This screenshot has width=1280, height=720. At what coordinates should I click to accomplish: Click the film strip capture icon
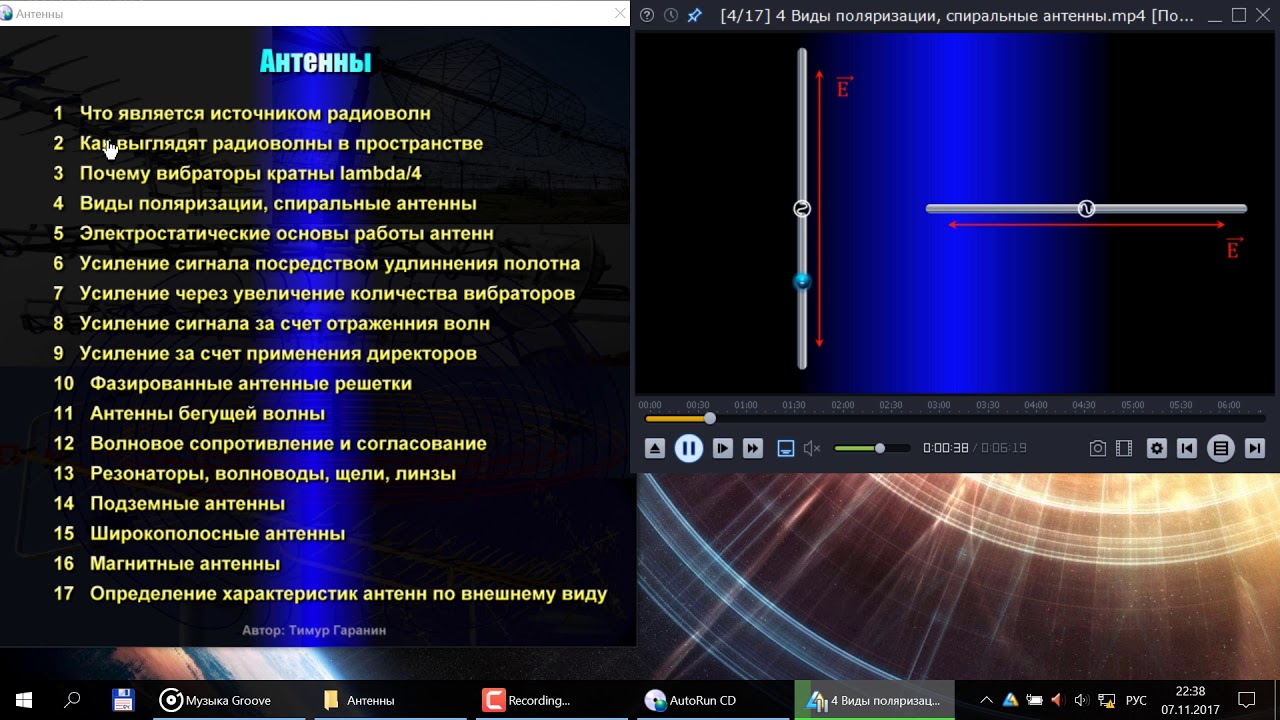point(1124,449)
